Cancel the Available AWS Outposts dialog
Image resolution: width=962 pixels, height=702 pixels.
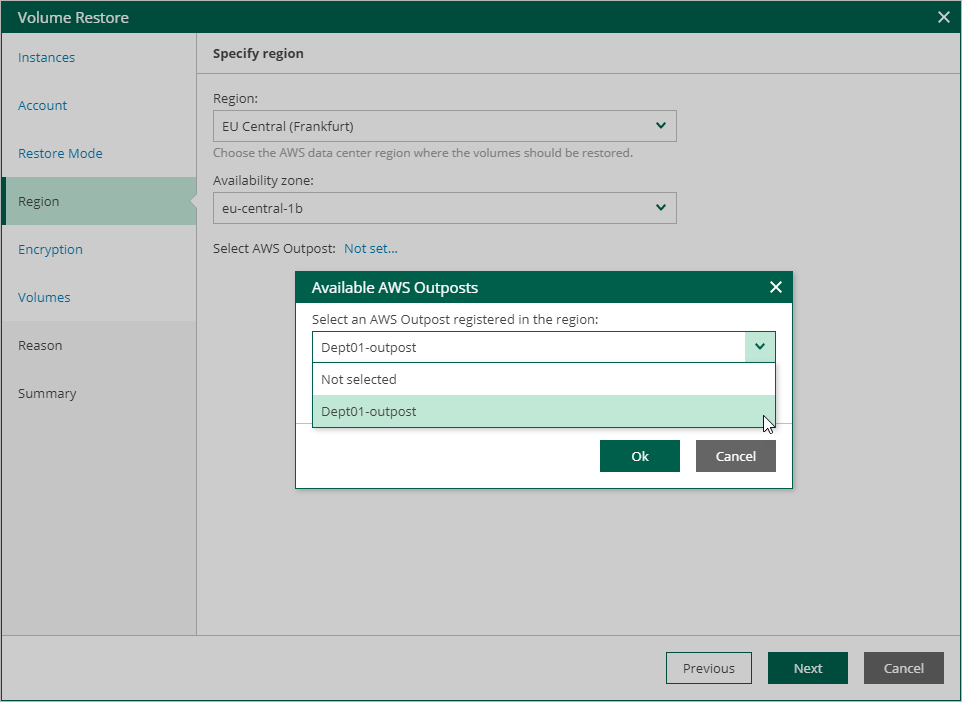click(x=736, y=456)
